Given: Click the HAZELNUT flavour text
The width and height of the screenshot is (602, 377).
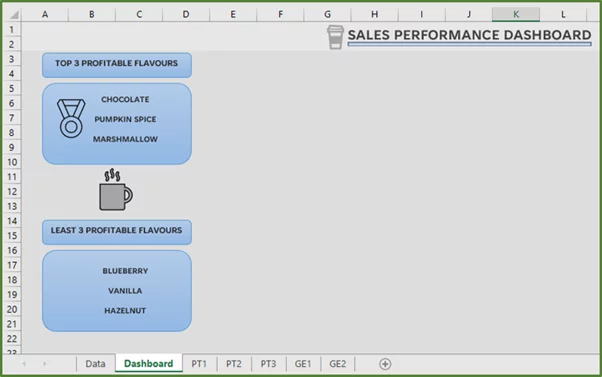Looking at the screenshot, I should (125, 311).
